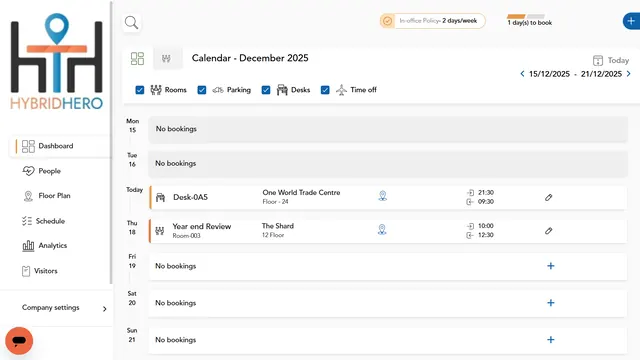Click 'One World Trade Centre' text
The width and height of the screenshot is (640, 360).
coord(301,193)
